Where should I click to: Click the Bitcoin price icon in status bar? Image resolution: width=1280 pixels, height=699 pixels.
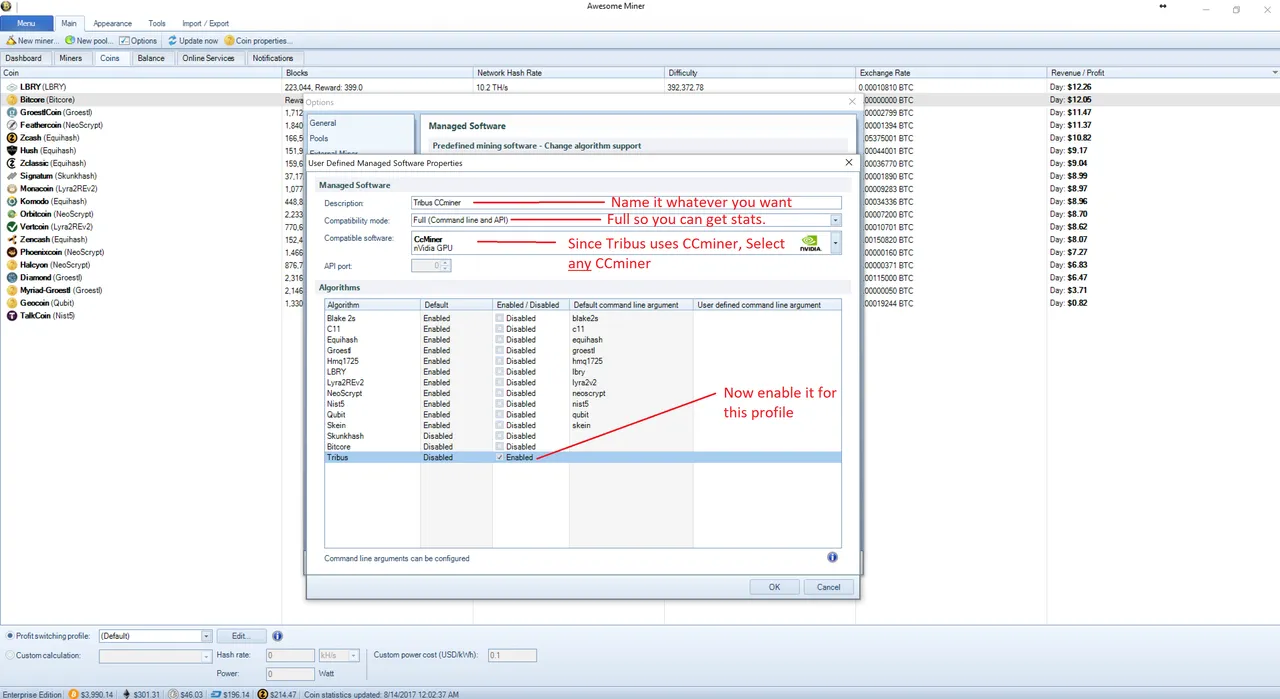coord(72,694)
